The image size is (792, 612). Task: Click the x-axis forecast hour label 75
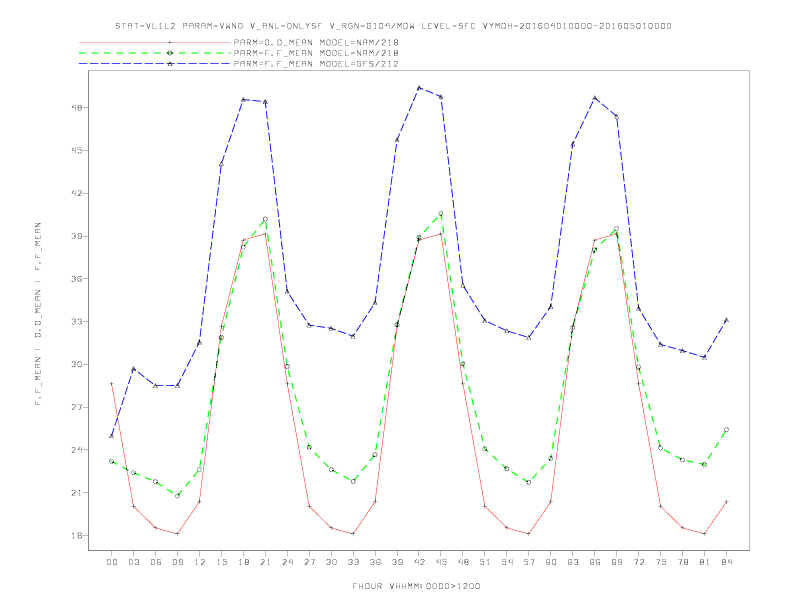661,562
